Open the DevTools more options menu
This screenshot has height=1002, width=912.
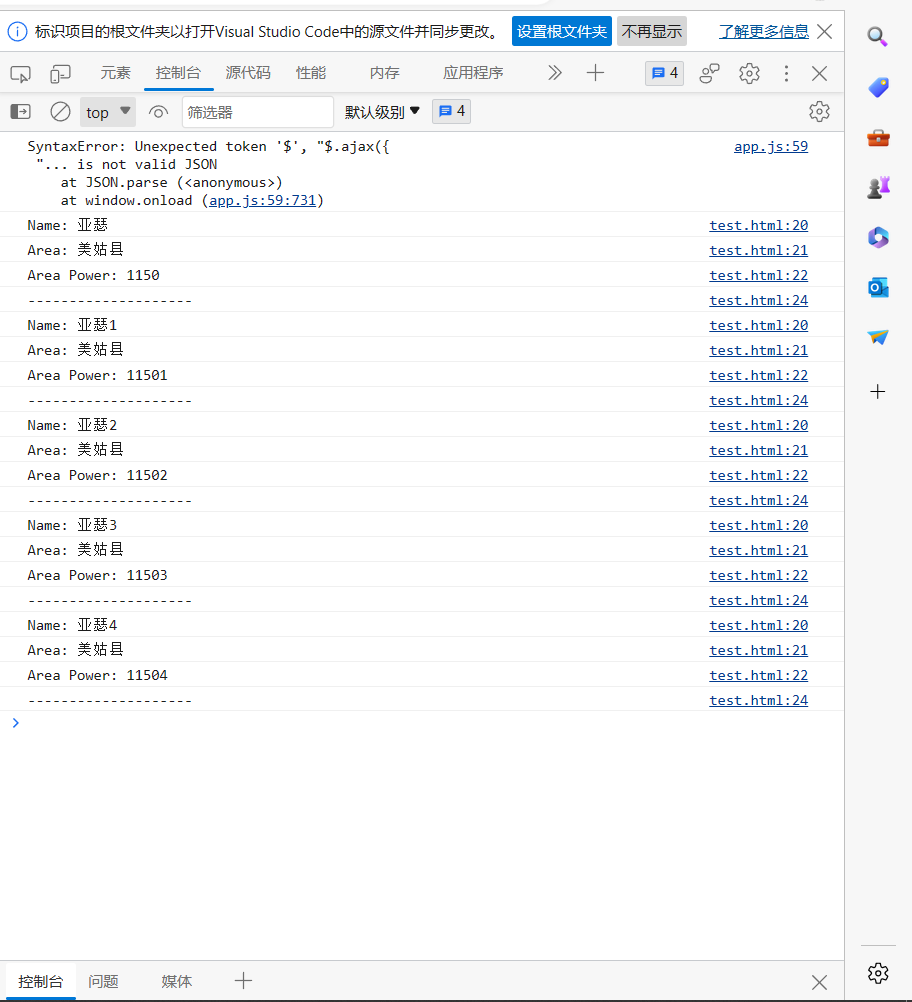point(786,73)
